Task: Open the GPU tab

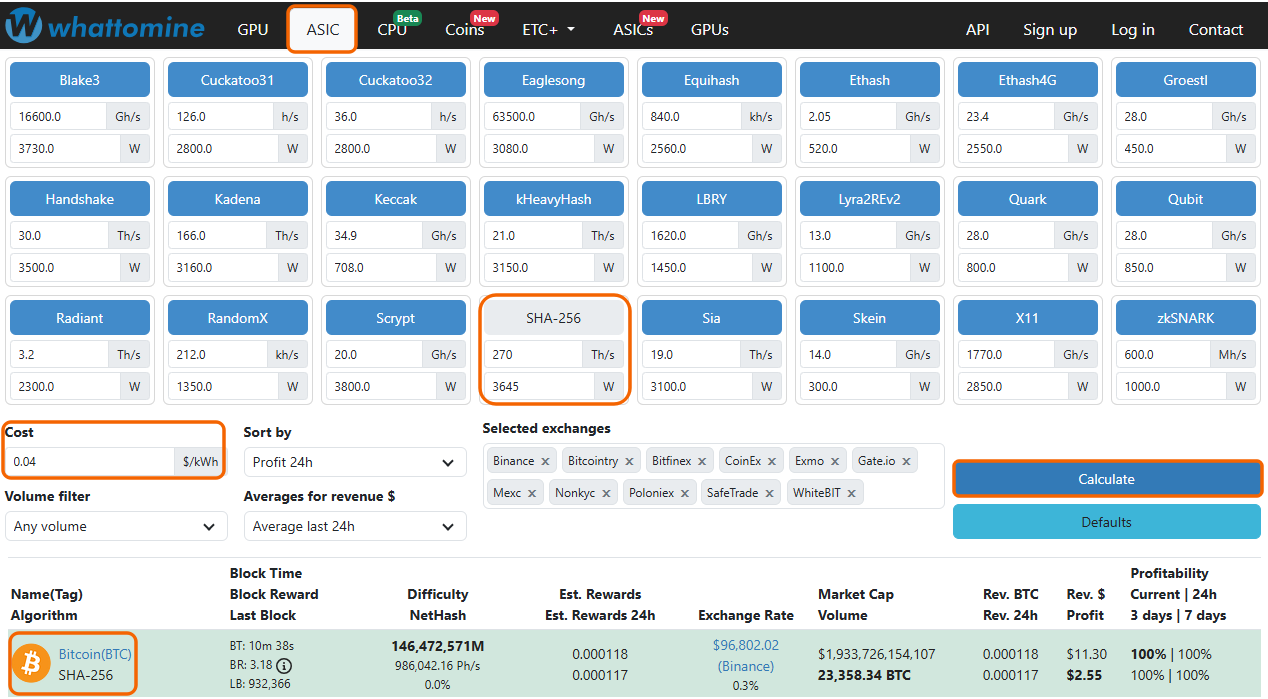Action: pos(253,30)
